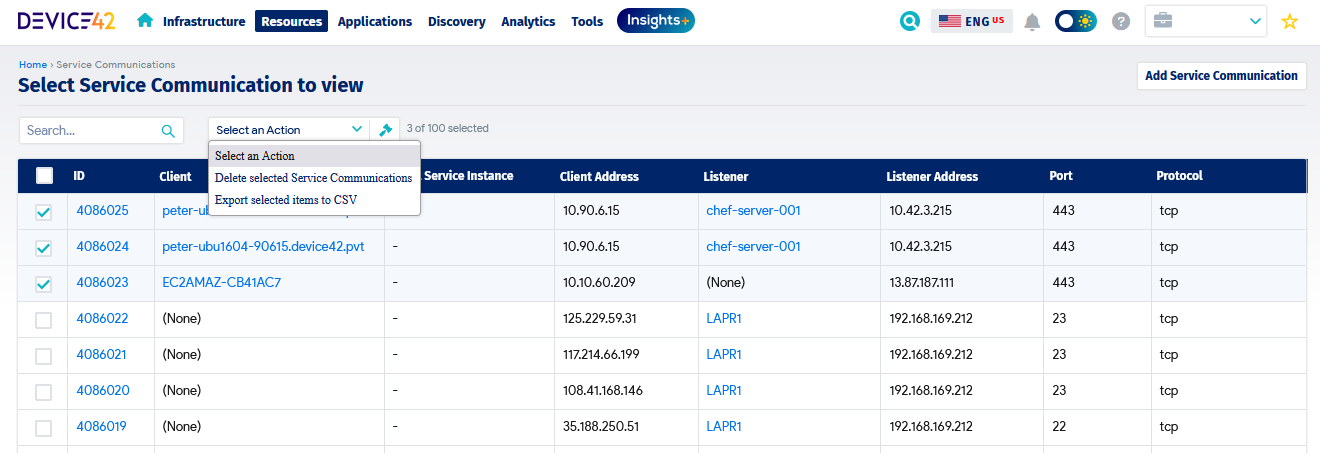Click the favorites star icon
This screenshot has width=1320, height=453.
1289,21
